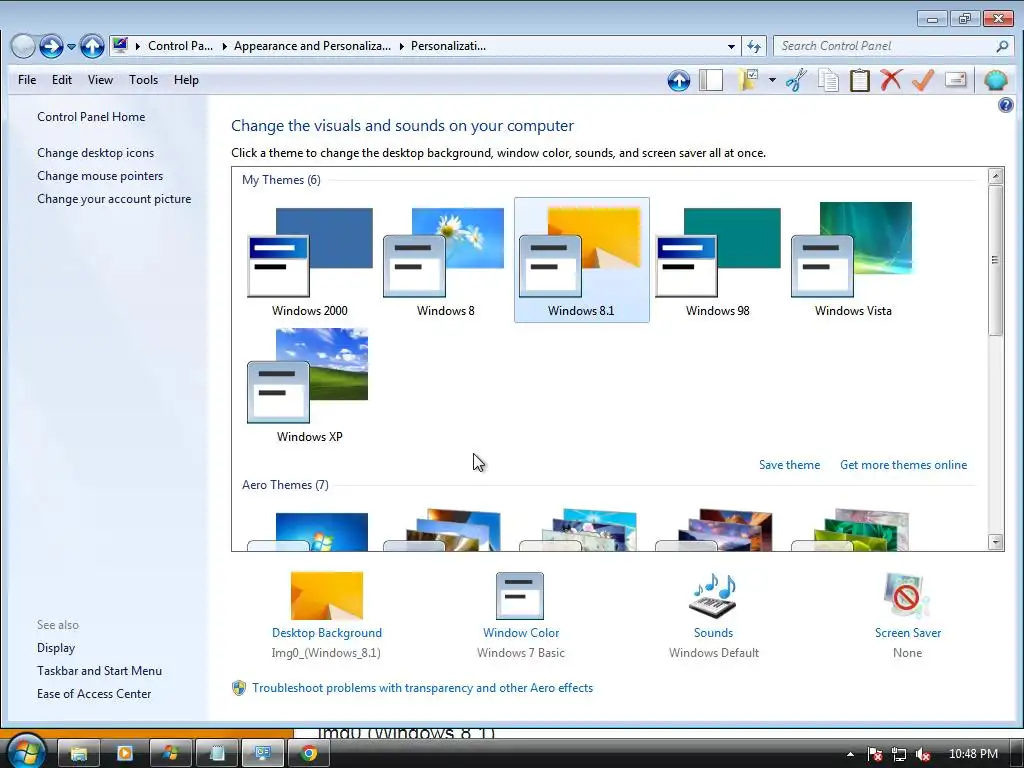Image resolution: width=1024 pixels, height=768 pixels.
Task: Open the File menu
Action: tap(27, 80)
